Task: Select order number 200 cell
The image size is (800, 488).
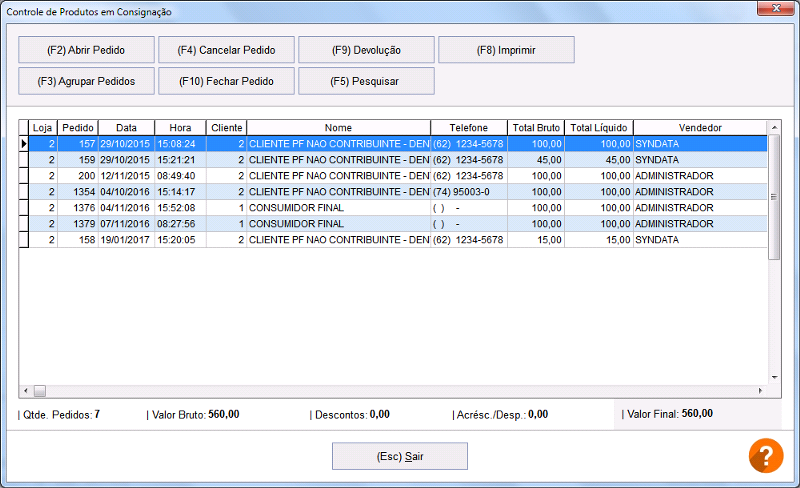Action: point(78,176)
